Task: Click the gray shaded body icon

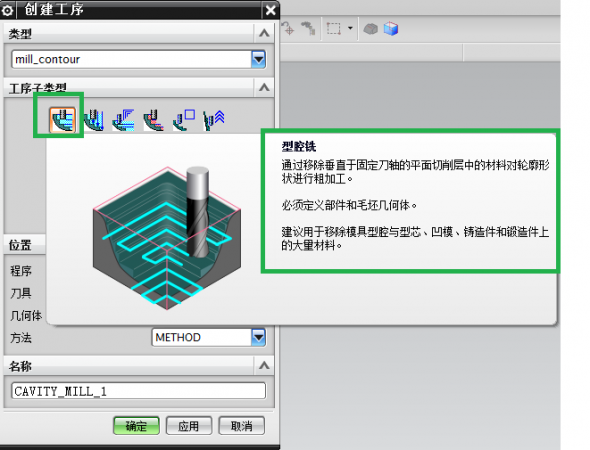Action: coord(371,29)
